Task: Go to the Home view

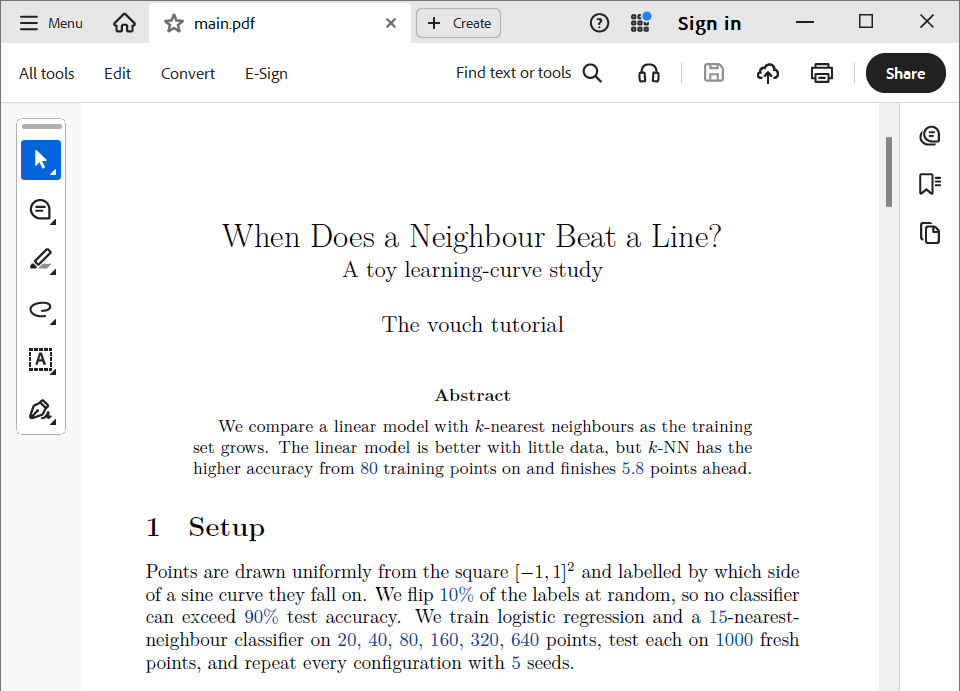Action: [124, 23]
